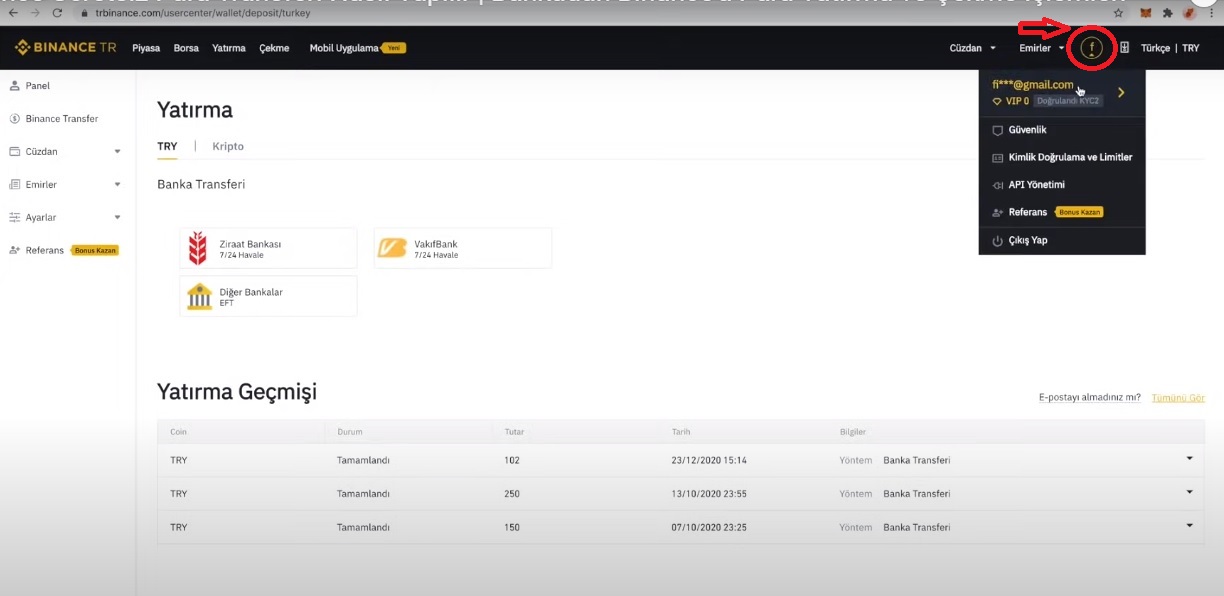The width and height of the screenshot is (1224, 596).
Task: Click the user profile avatar icon
Action: click(x=1091, y=48)
